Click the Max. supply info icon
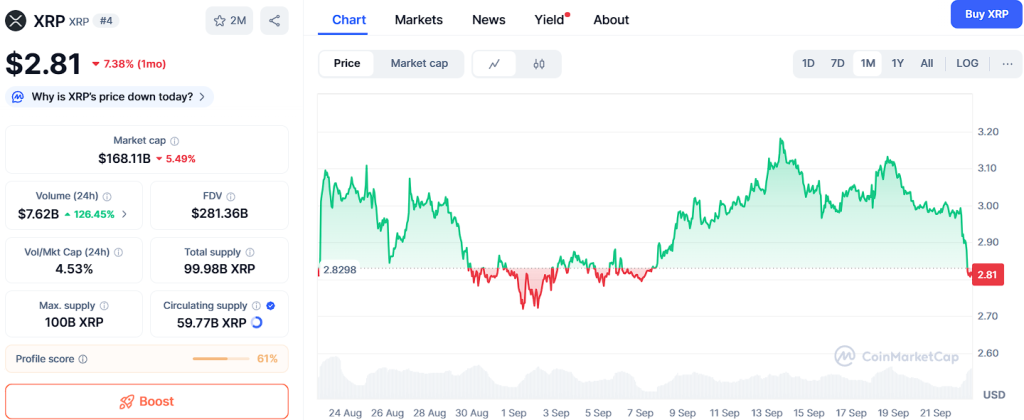1024x420 pixels. point(105,305)
